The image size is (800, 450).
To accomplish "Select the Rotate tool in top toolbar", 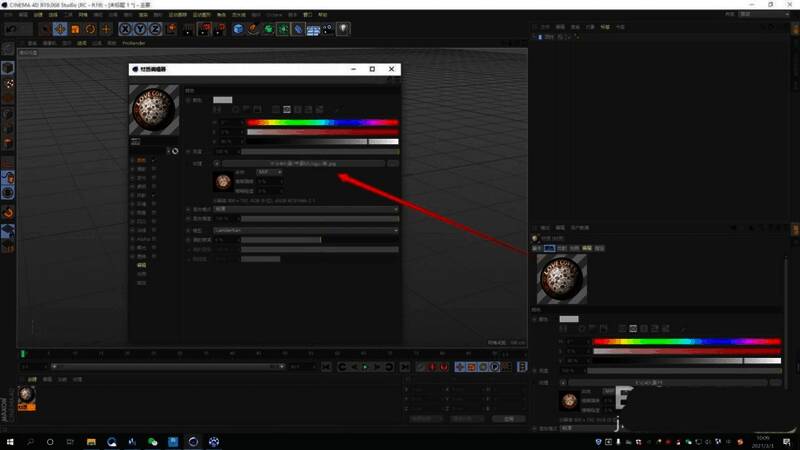I will point(90,29).
